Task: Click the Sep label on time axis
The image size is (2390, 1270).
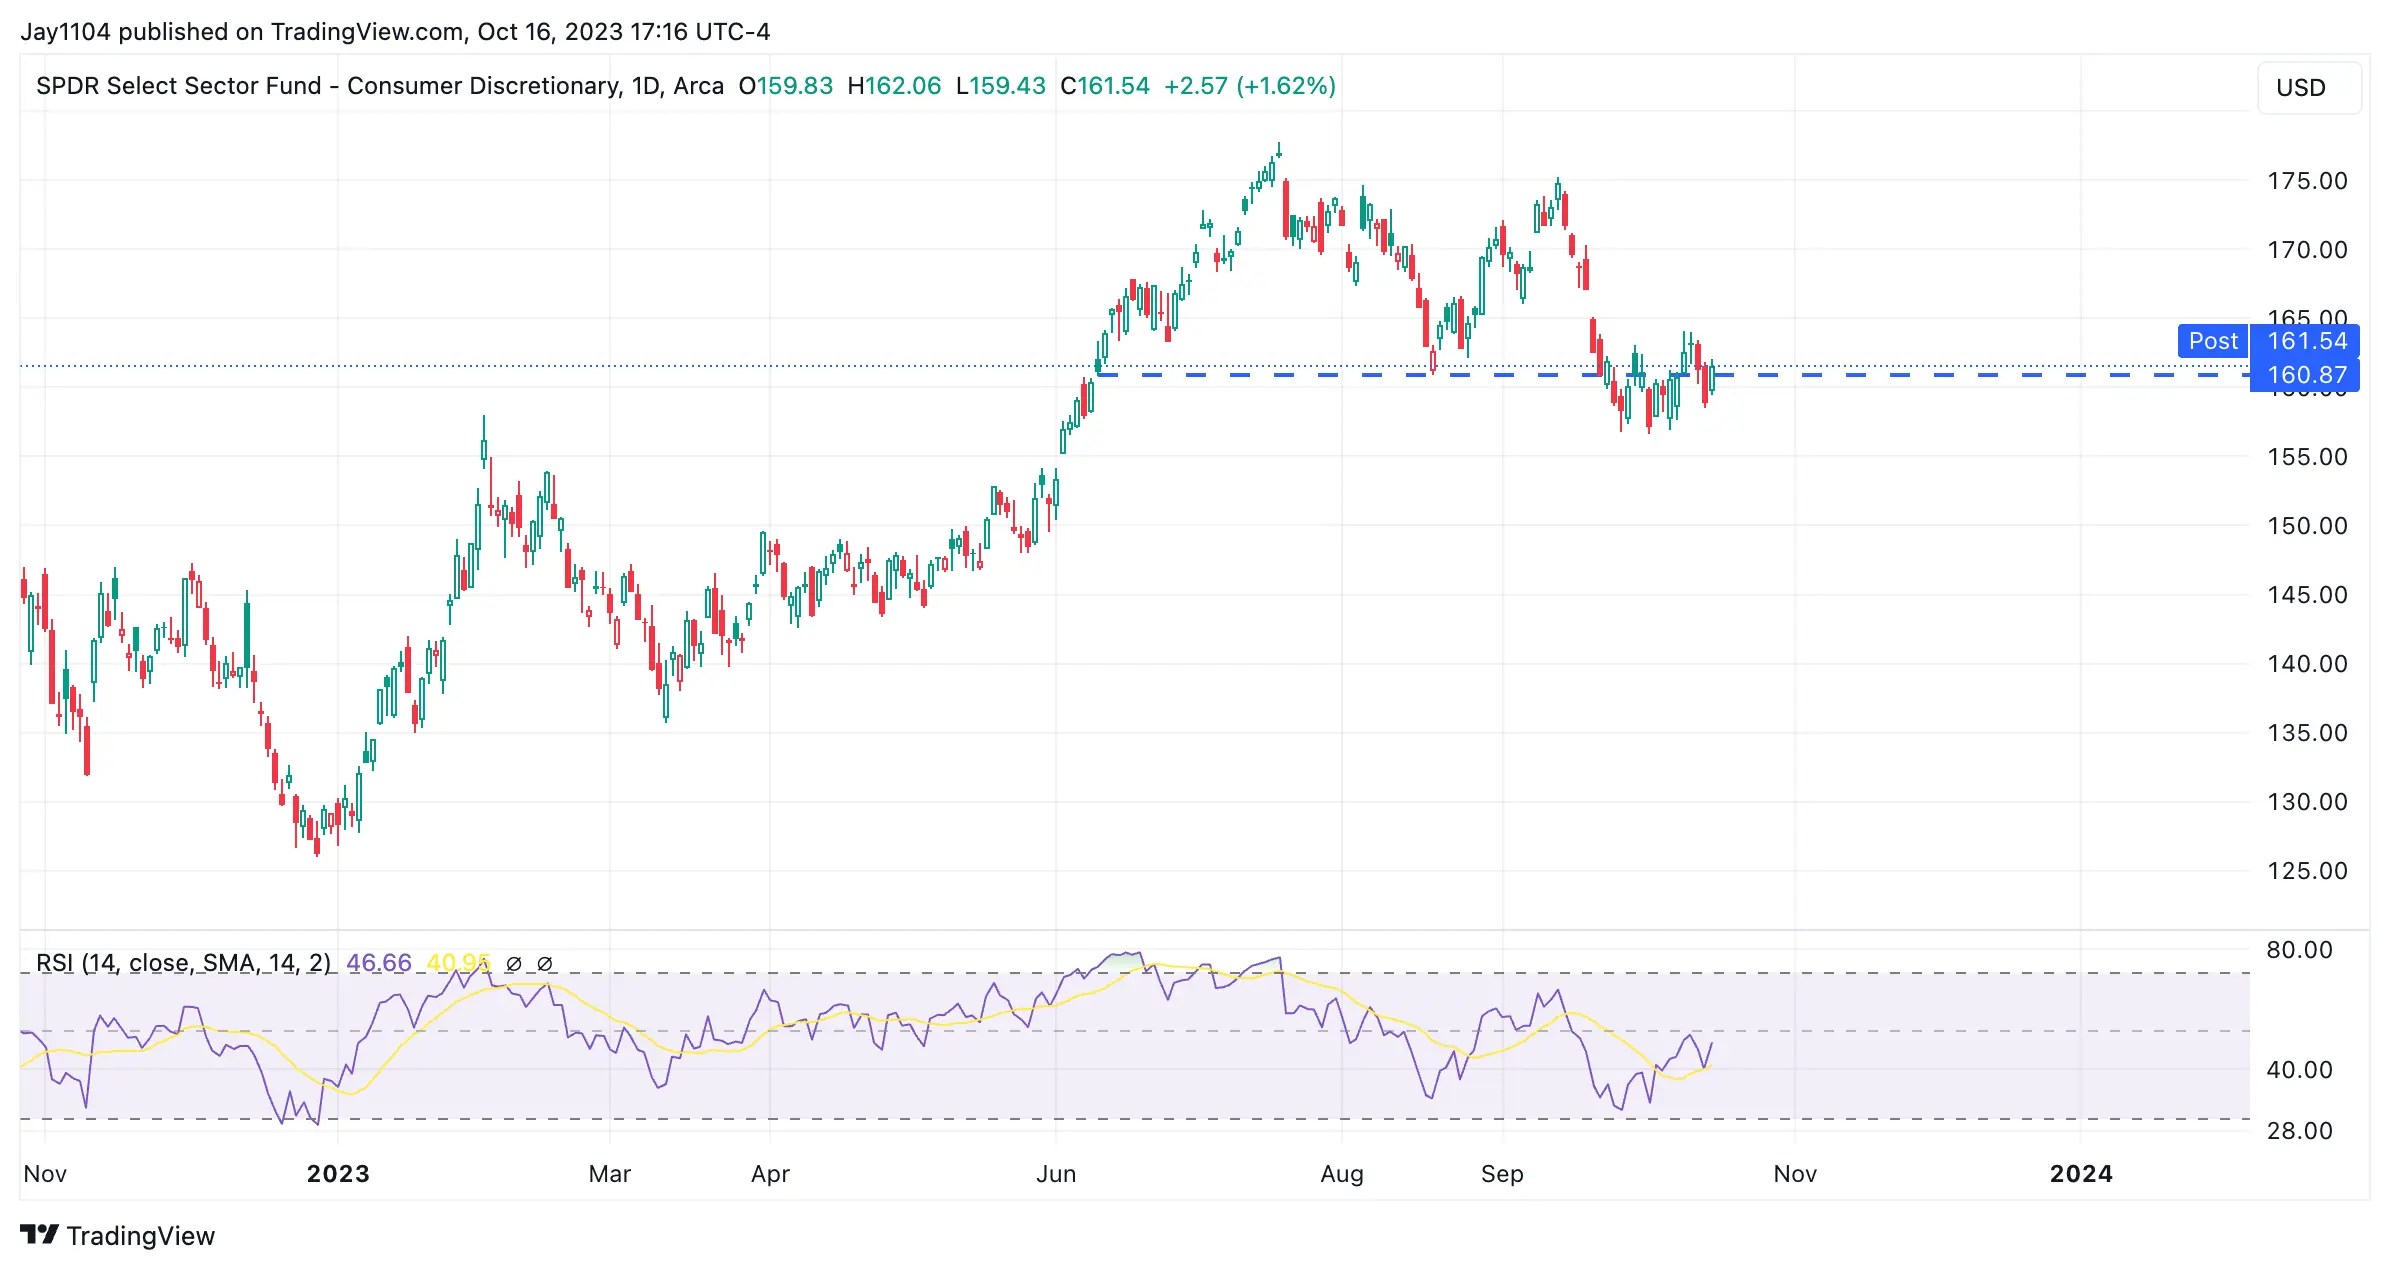Action: 1502,1174
